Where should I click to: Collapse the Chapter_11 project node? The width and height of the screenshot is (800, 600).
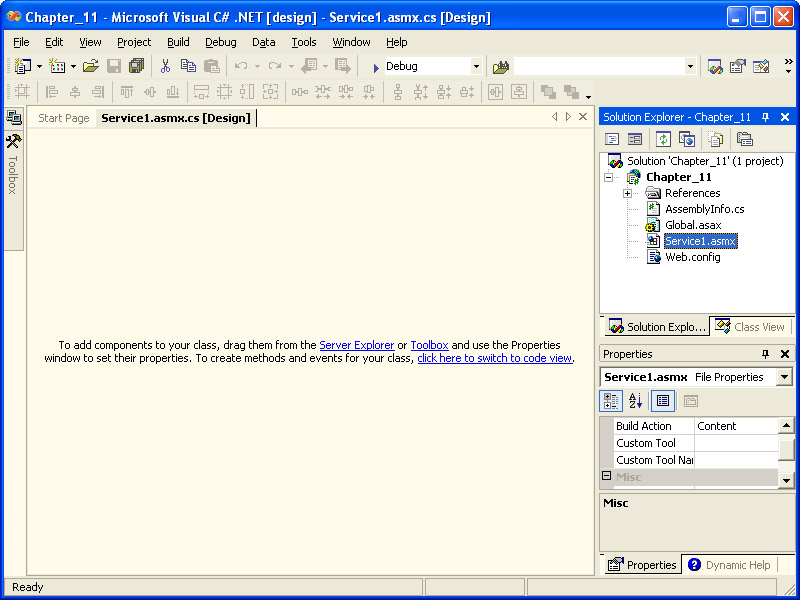(x=608, y=177)
